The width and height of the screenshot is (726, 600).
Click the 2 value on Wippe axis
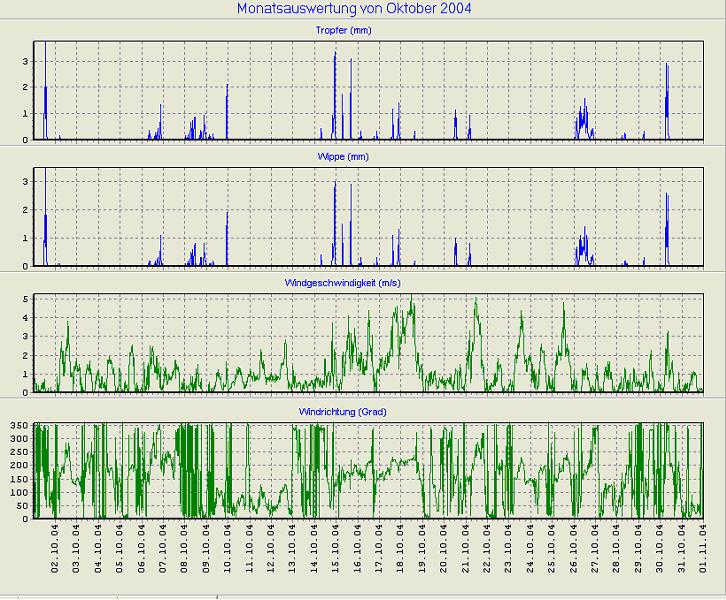[25, 211]
